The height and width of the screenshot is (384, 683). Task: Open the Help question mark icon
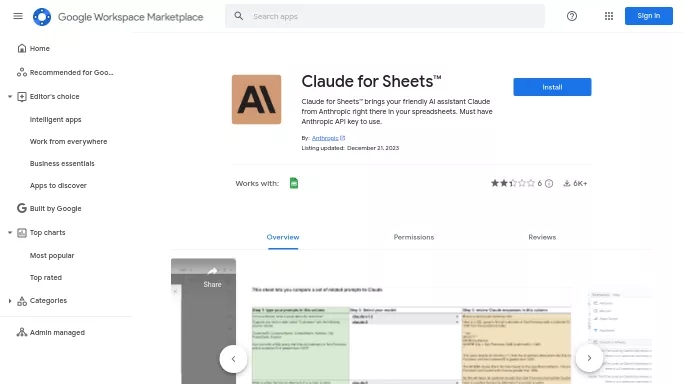coord(572,16)
